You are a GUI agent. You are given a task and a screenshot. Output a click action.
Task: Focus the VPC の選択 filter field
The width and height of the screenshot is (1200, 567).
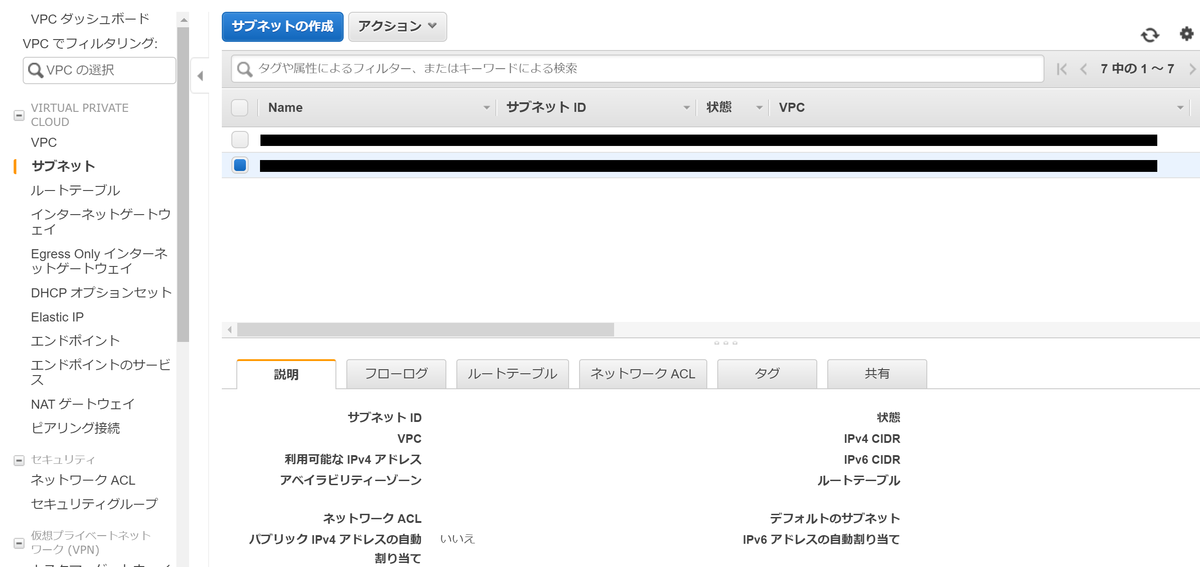(x=99, y=70)
